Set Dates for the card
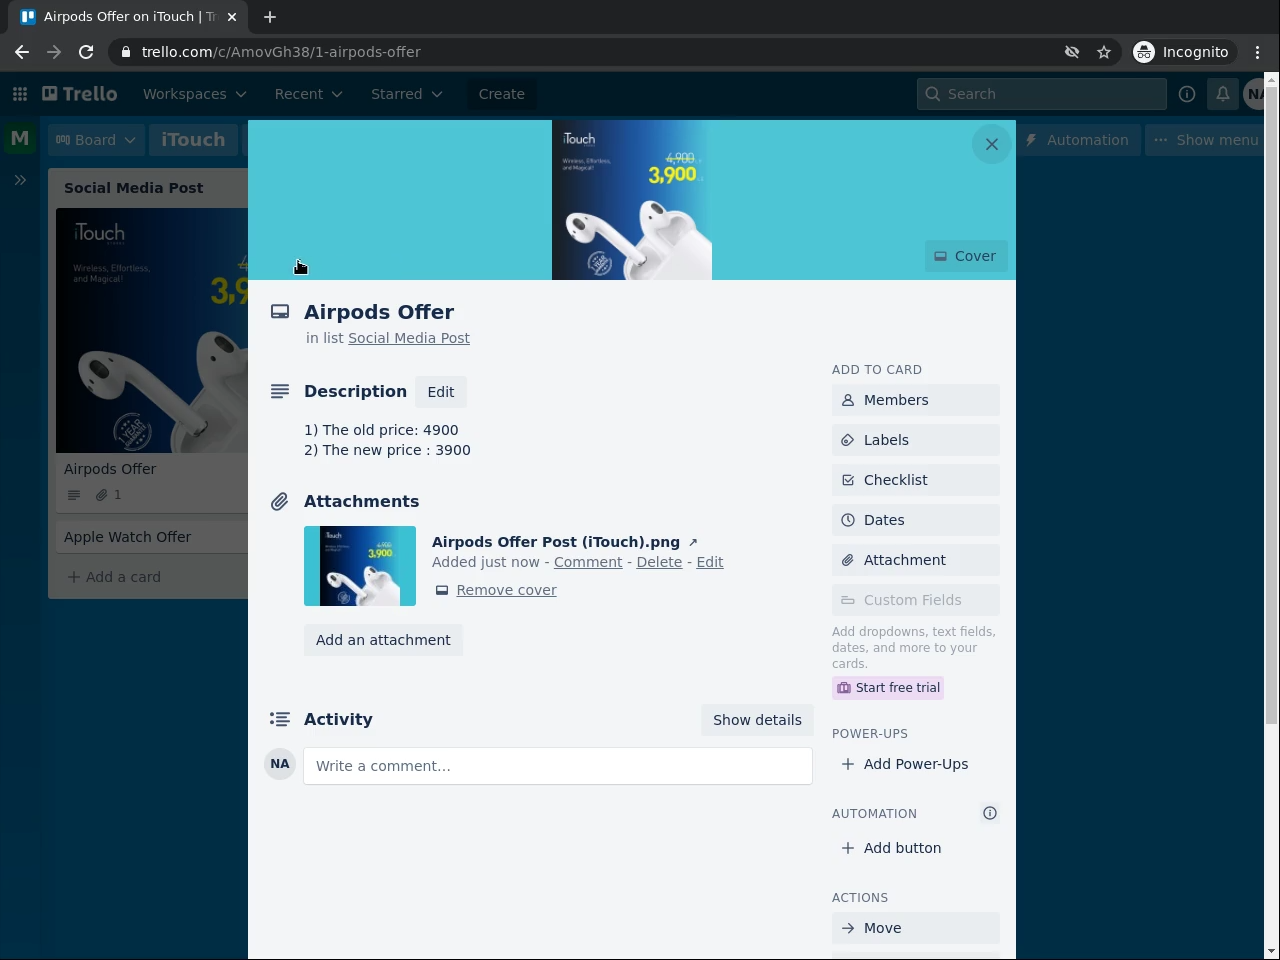 [916, 520]
